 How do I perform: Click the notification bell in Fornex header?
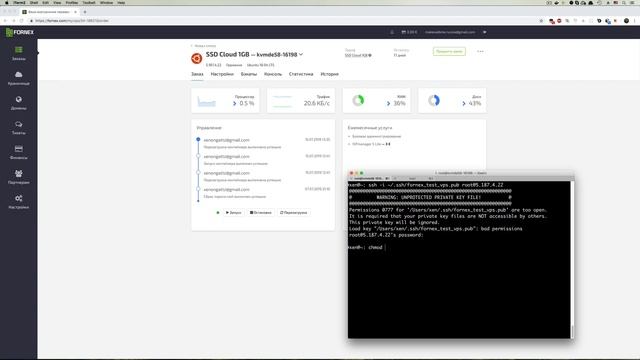392,32
